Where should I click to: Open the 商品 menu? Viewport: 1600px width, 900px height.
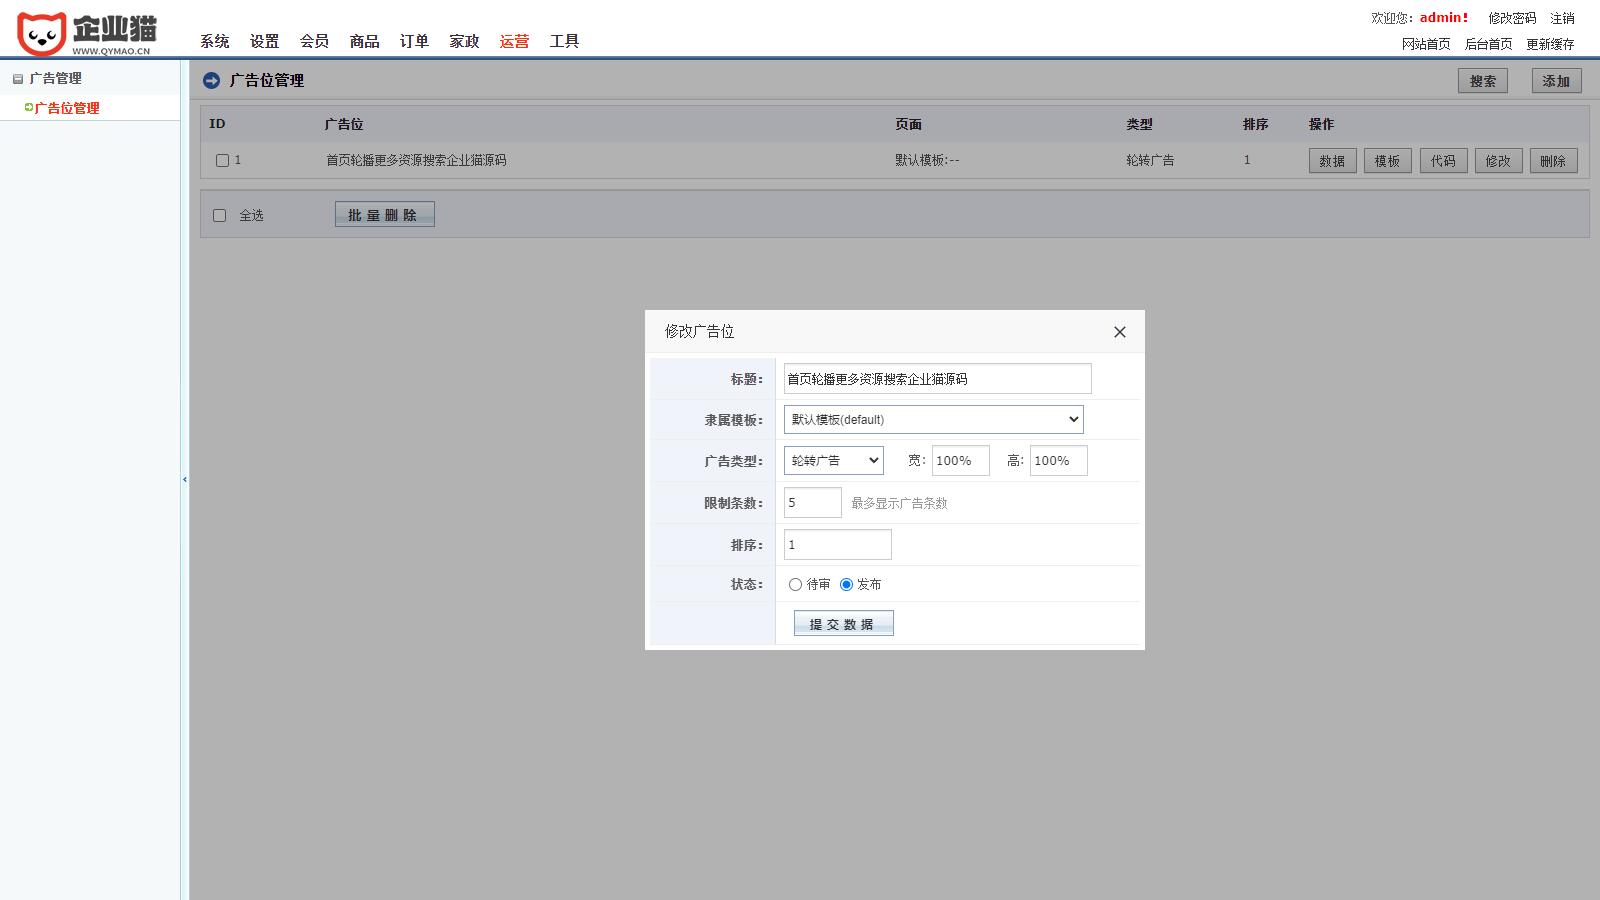click(364, 41)
